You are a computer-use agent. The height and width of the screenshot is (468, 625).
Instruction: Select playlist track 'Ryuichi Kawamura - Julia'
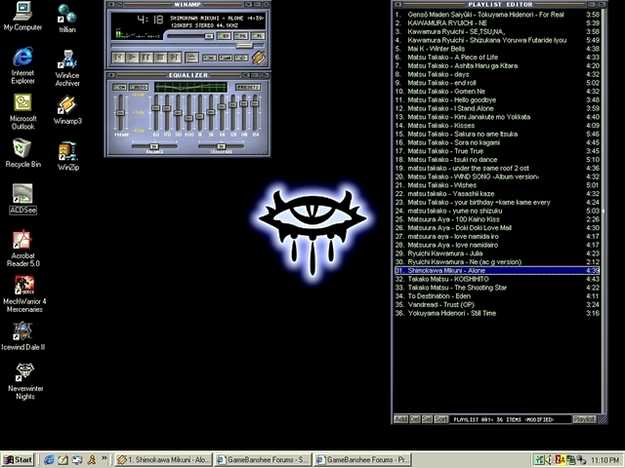[x=497, y=253]
